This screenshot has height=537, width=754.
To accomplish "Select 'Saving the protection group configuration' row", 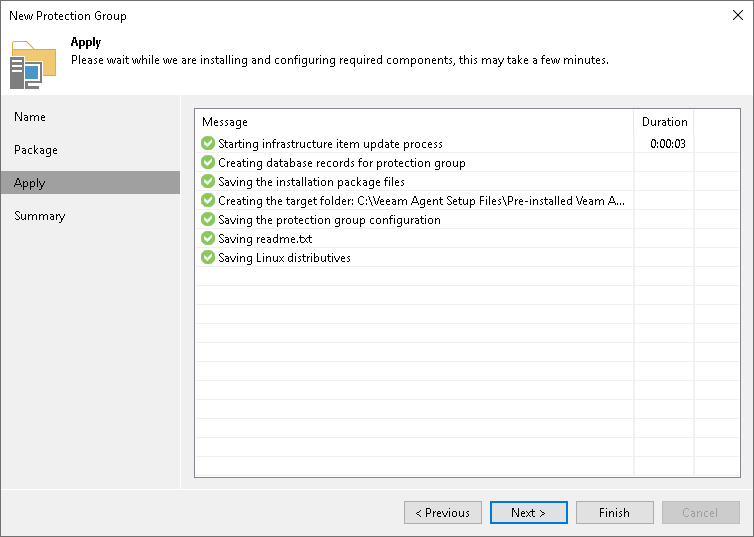I will [x=467, y=219].
